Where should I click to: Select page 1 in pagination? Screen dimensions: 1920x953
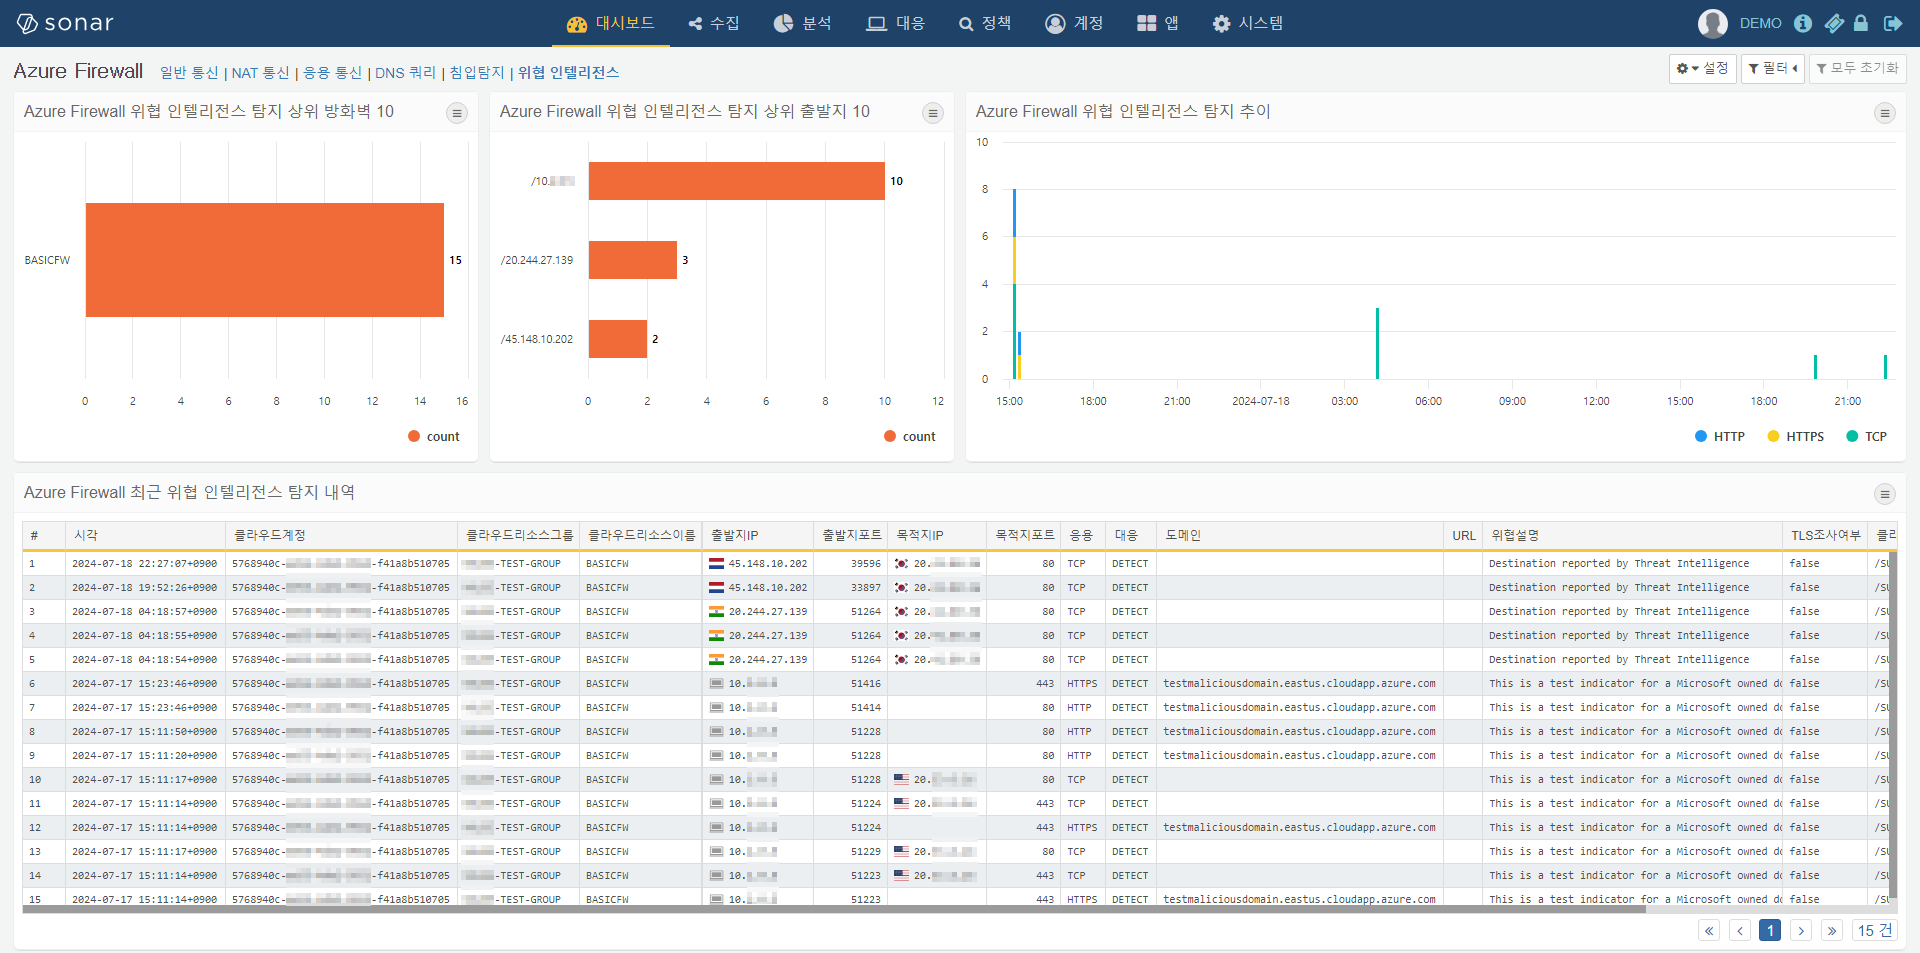click(x=1770, y=931)
